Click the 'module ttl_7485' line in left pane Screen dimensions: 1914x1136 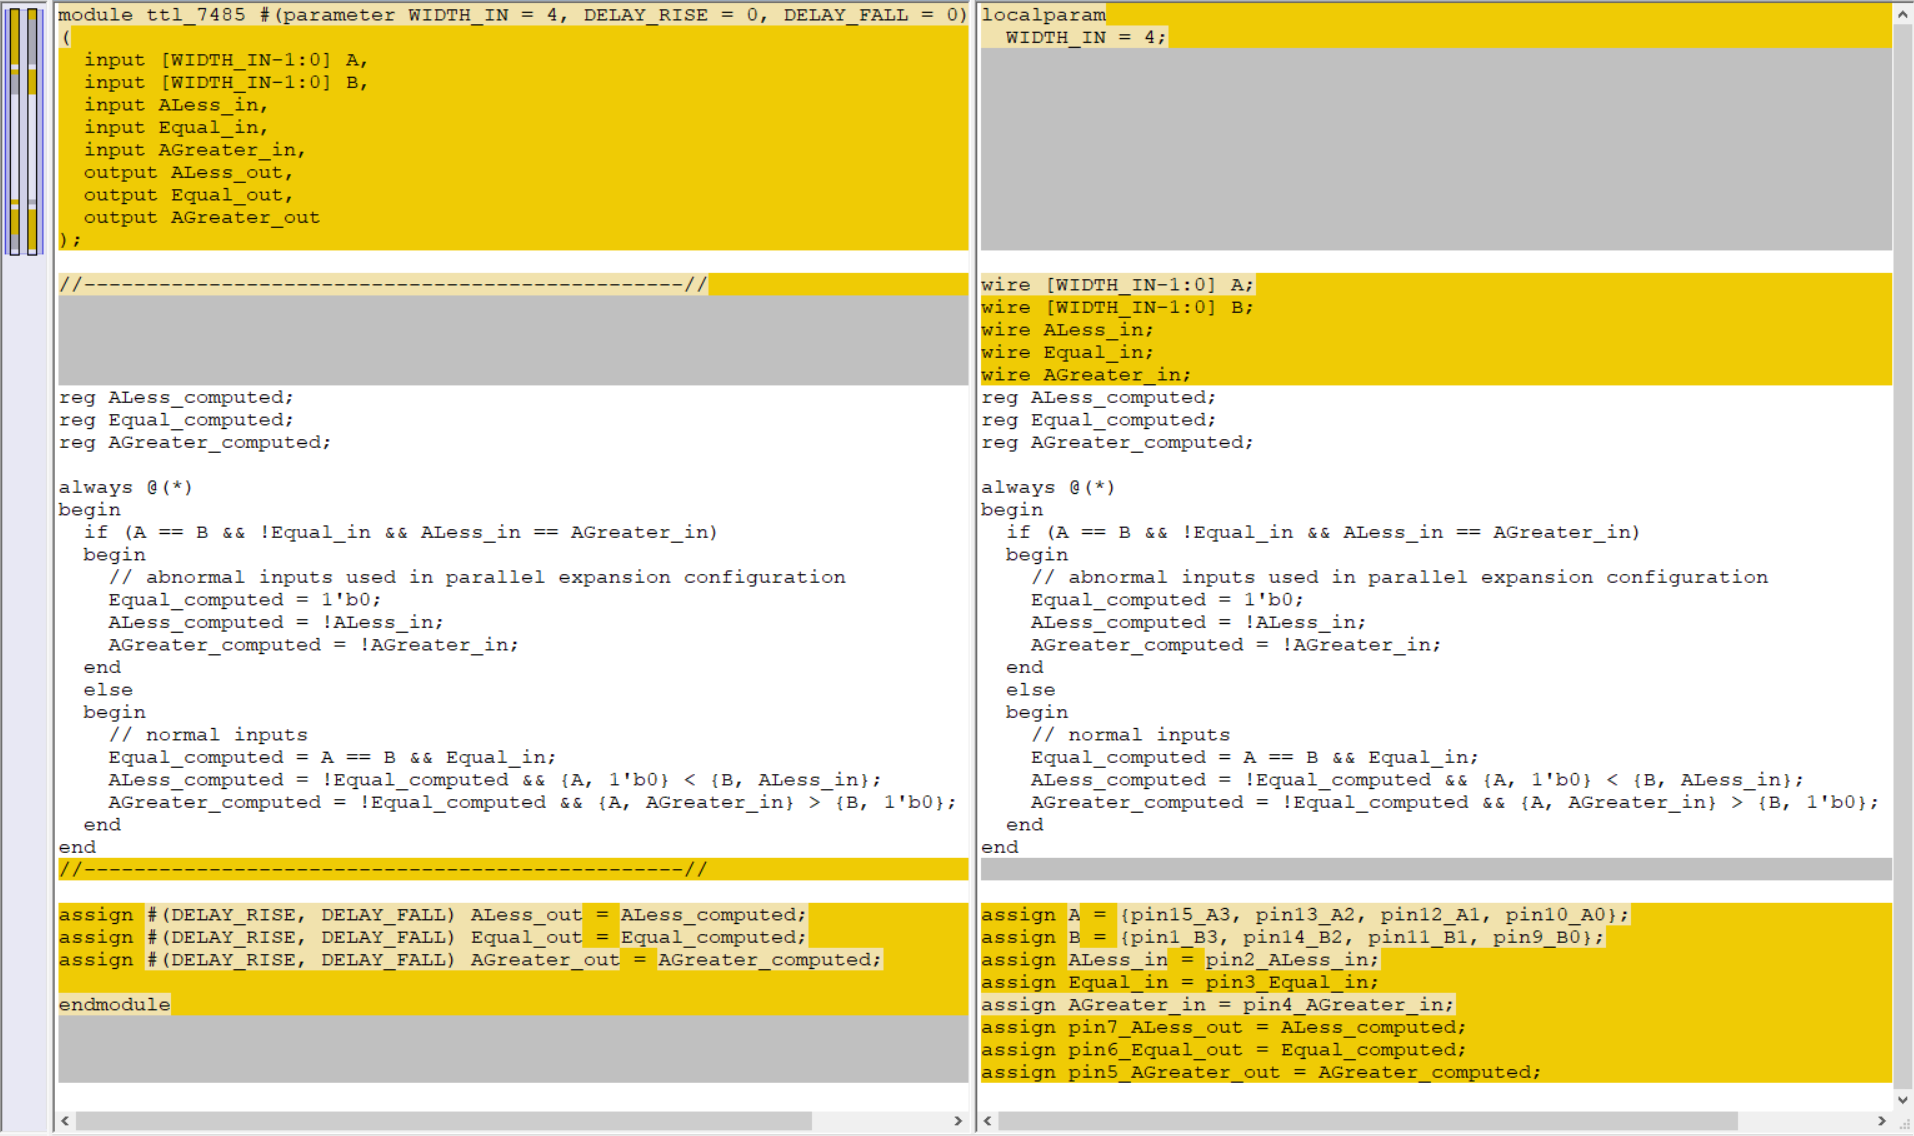click(x=512, y=15)
